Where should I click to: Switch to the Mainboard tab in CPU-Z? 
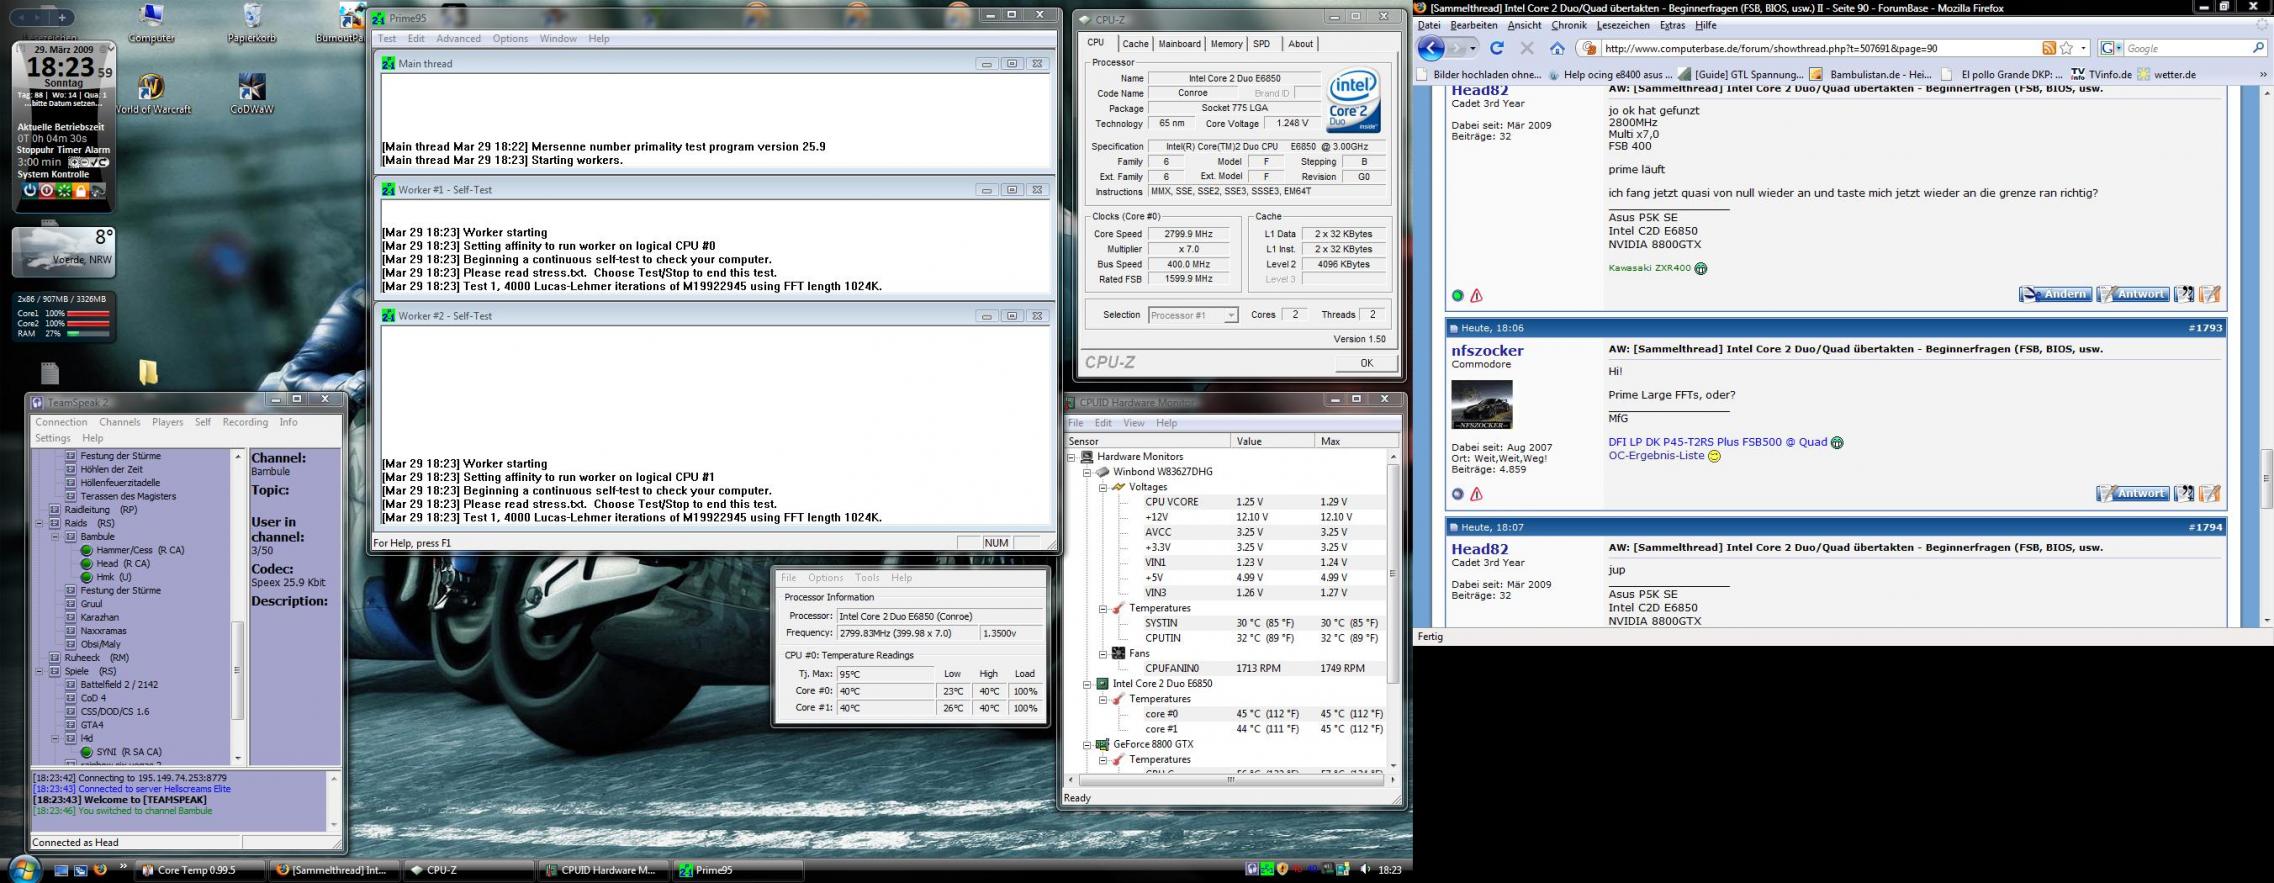click(x=1179, y=44)
